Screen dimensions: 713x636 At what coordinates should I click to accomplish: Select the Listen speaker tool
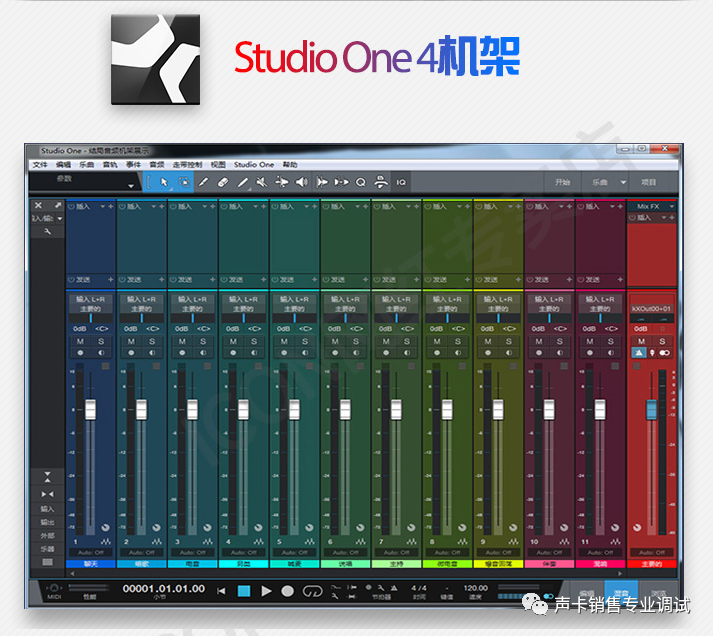pyautogui.click(x=301, y=182)
